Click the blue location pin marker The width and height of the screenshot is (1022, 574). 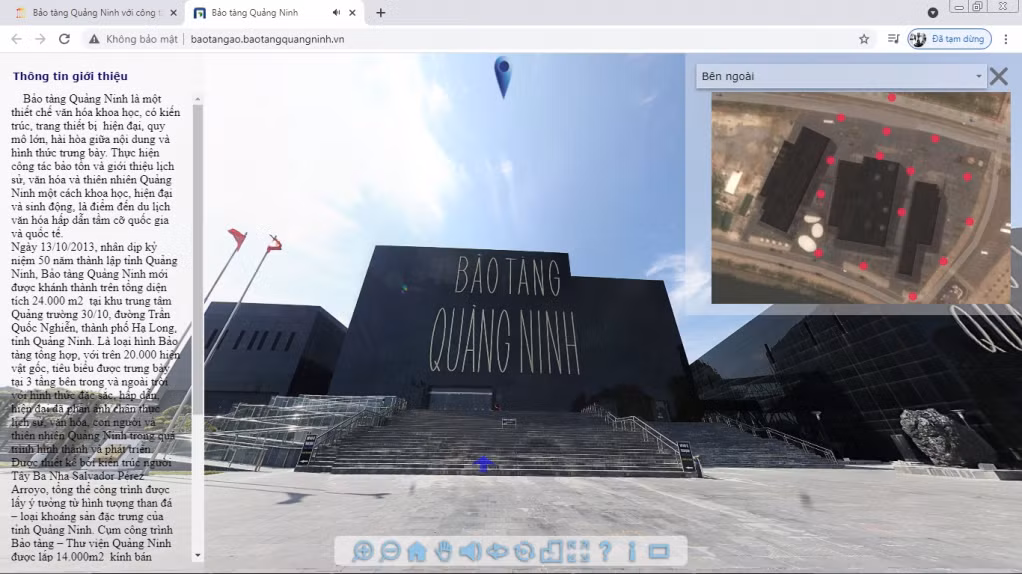(x=503, y=76)
